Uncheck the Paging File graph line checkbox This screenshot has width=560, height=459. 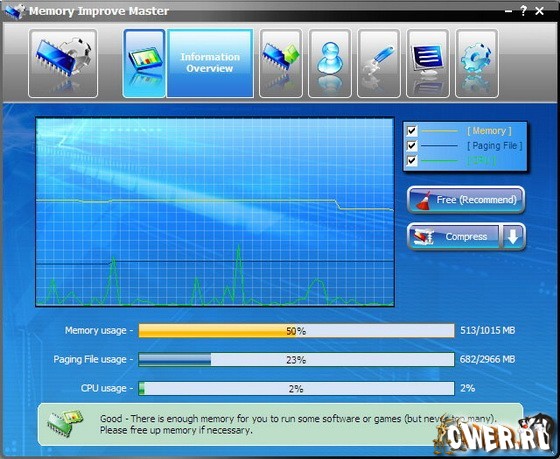(x=412, y=145)
